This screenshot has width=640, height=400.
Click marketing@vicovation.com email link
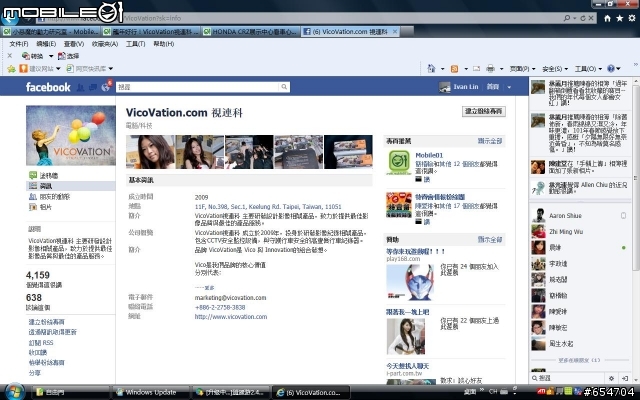[230, 298]
